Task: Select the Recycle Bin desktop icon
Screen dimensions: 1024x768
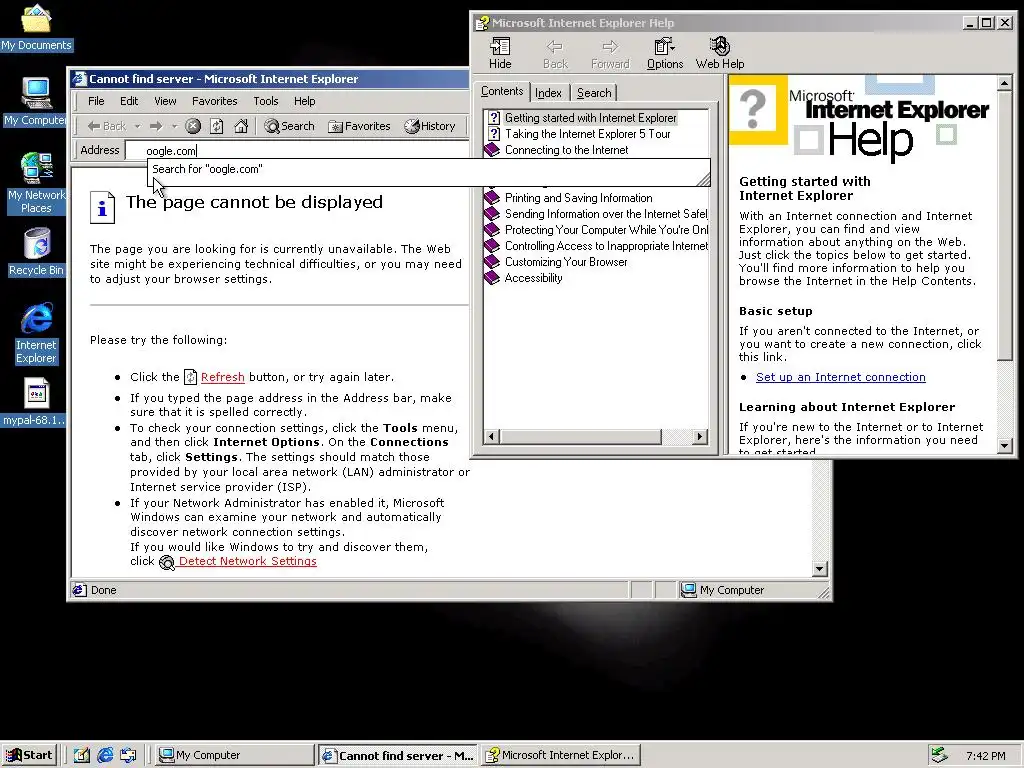Action: tap(36, 252)
